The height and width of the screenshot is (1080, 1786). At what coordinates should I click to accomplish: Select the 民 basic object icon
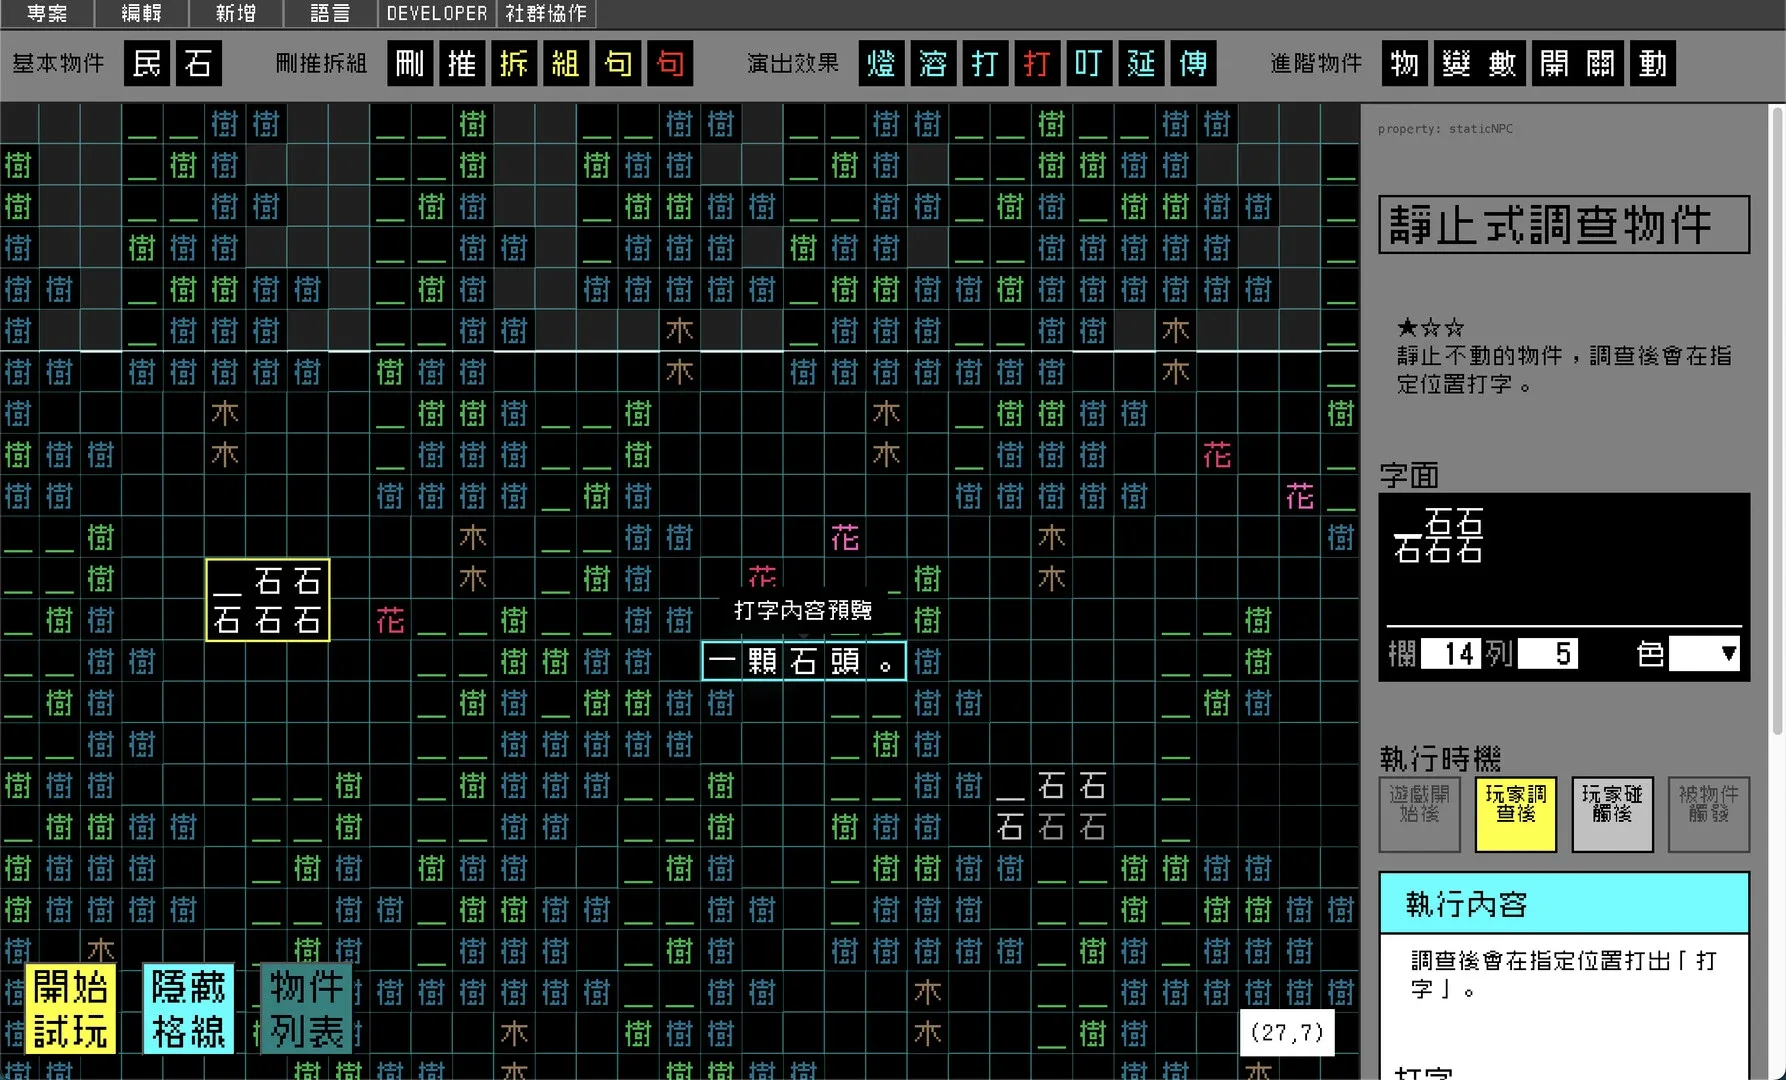click(x=147, y=64)
